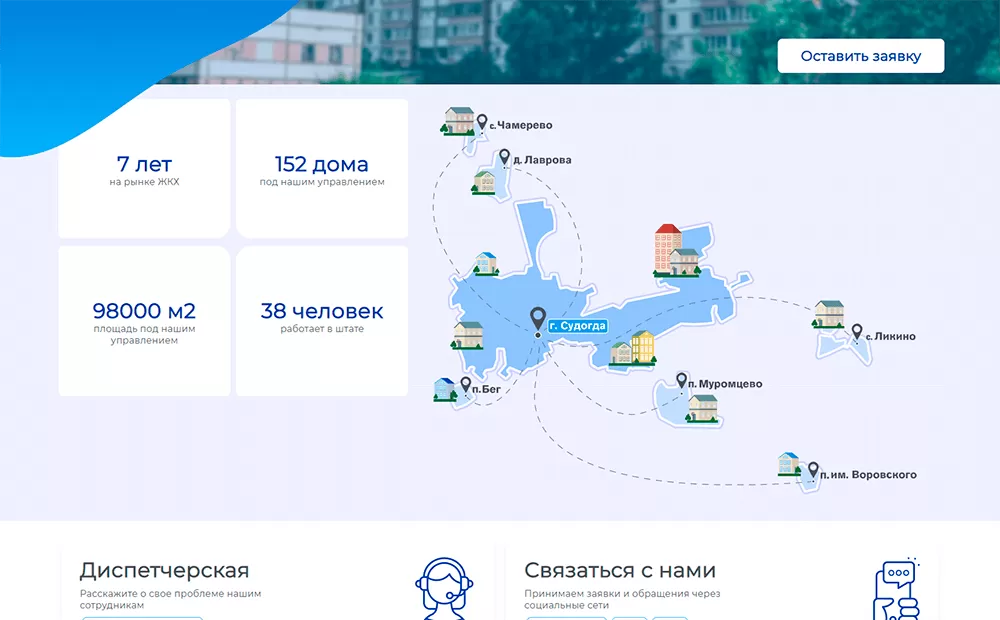Image resolution: width=1000 pixels, height=620 pixels.
Task: Click the "г. Судогда" highlighted label
Action: tap(577, 325)
